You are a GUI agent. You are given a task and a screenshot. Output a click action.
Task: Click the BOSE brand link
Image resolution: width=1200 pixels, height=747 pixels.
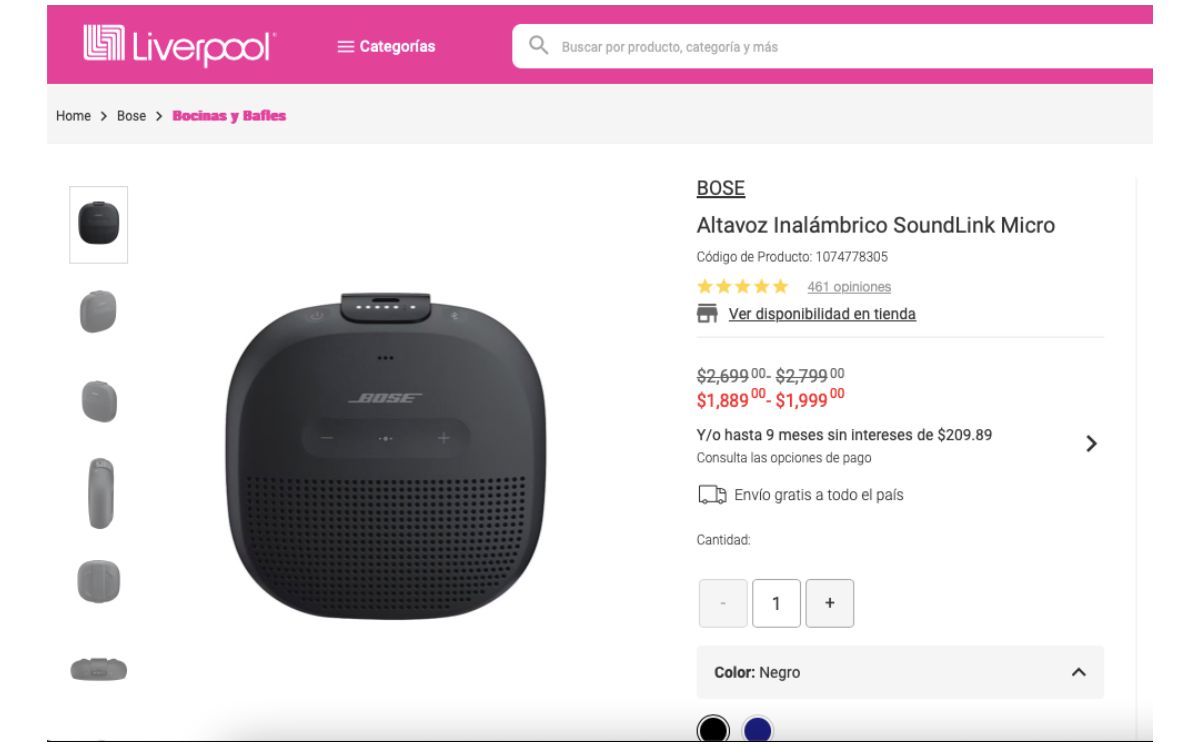[721, 188]
